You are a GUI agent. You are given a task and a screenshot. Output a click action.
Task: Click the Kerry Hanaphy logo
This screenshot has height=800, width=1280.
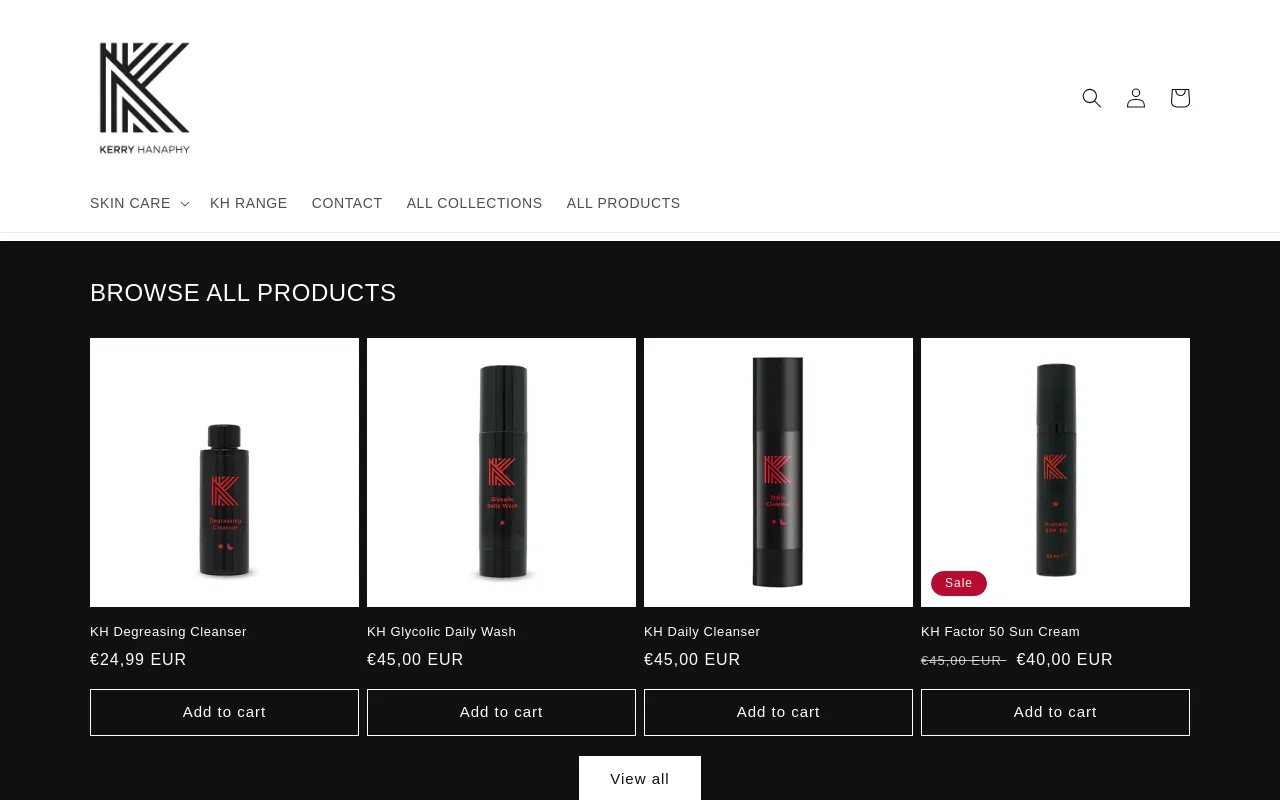pyautogui.click(x=145, y=98)
